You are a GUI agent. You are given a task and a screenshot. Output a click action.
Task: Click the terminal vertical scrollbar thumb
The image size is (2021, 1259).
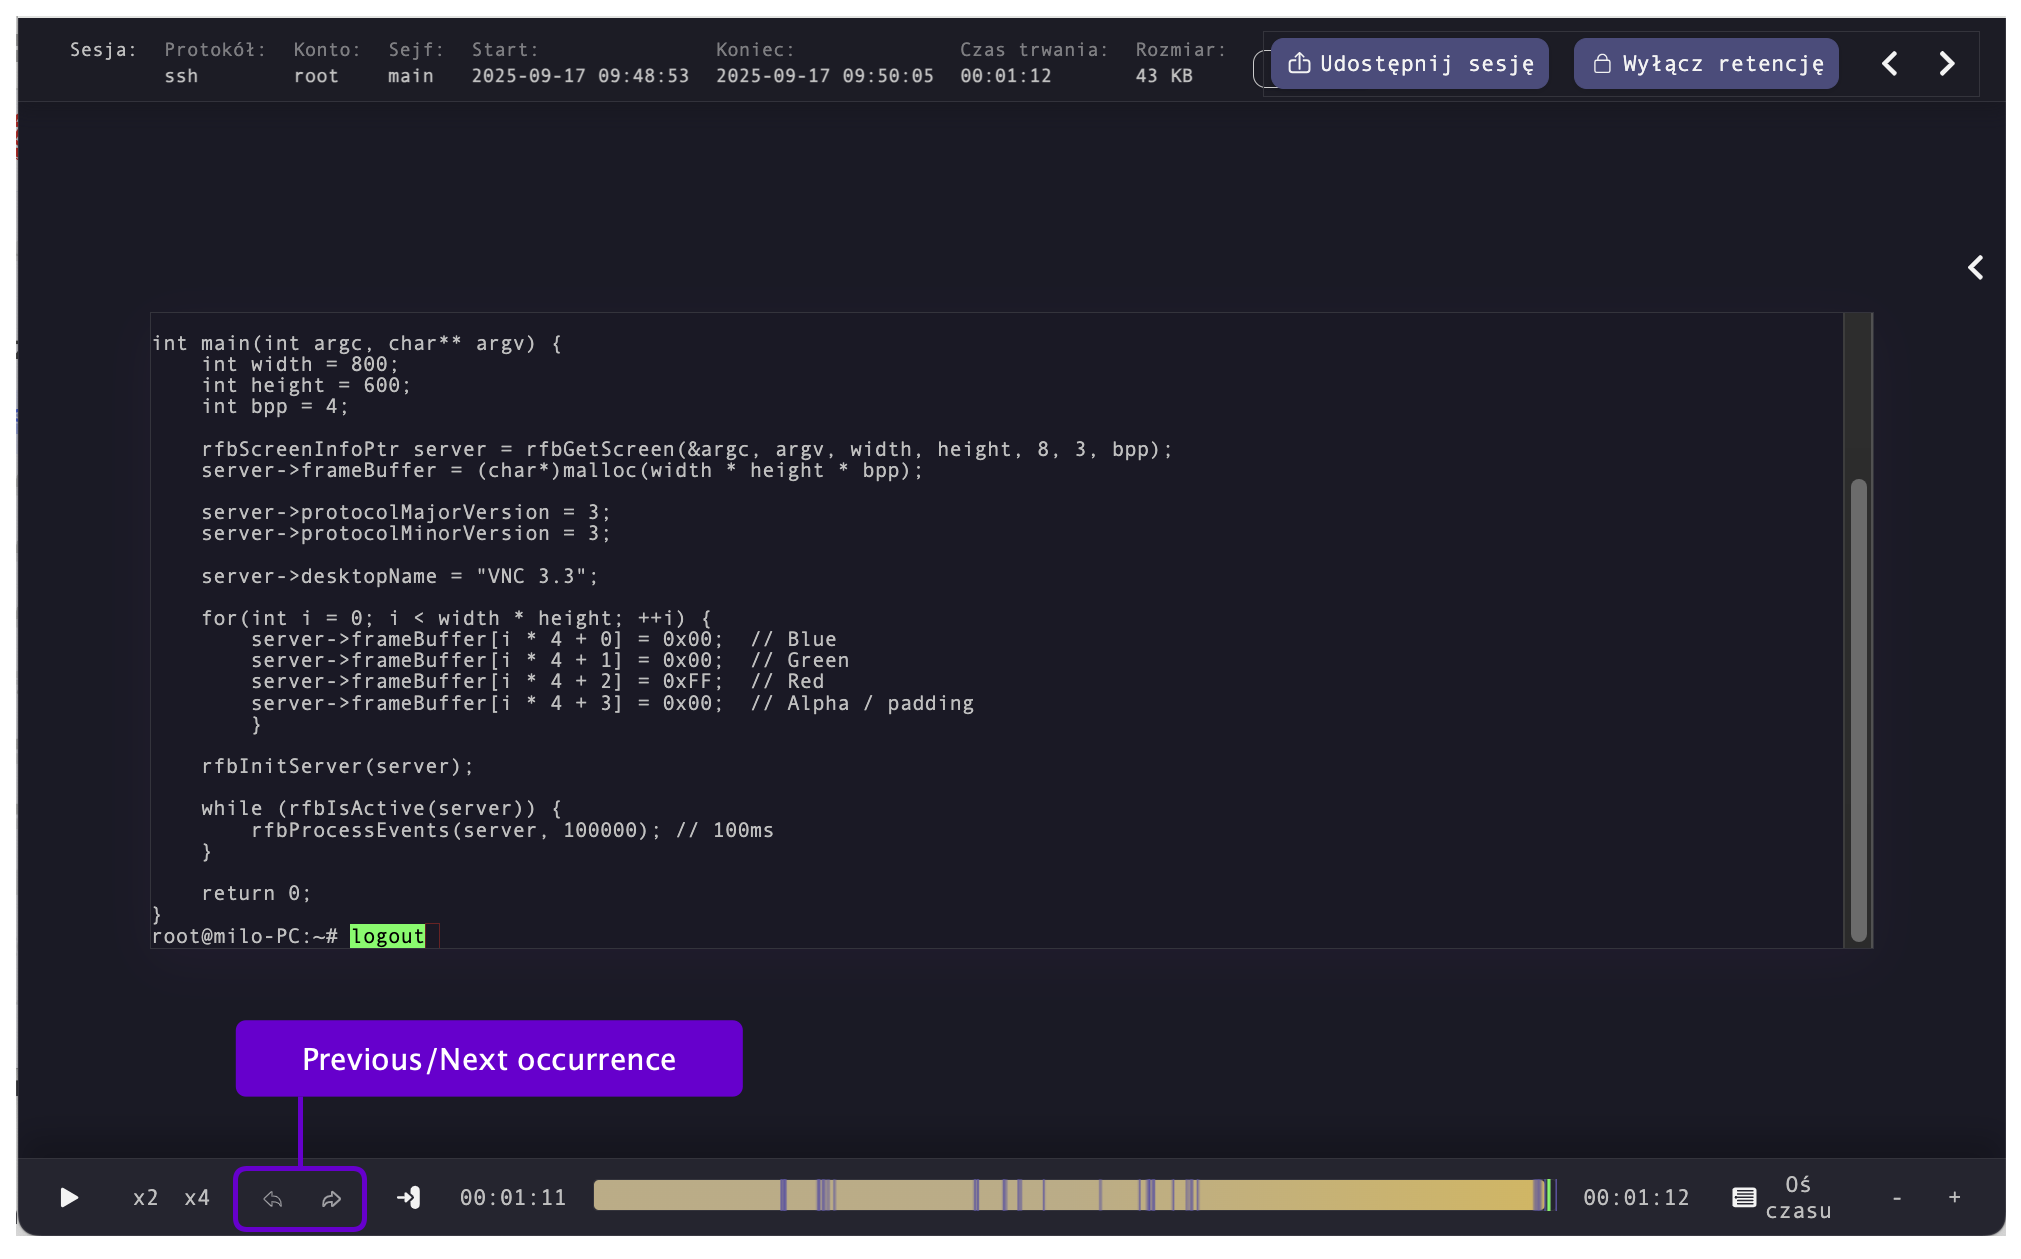[x=1858, y=710]
